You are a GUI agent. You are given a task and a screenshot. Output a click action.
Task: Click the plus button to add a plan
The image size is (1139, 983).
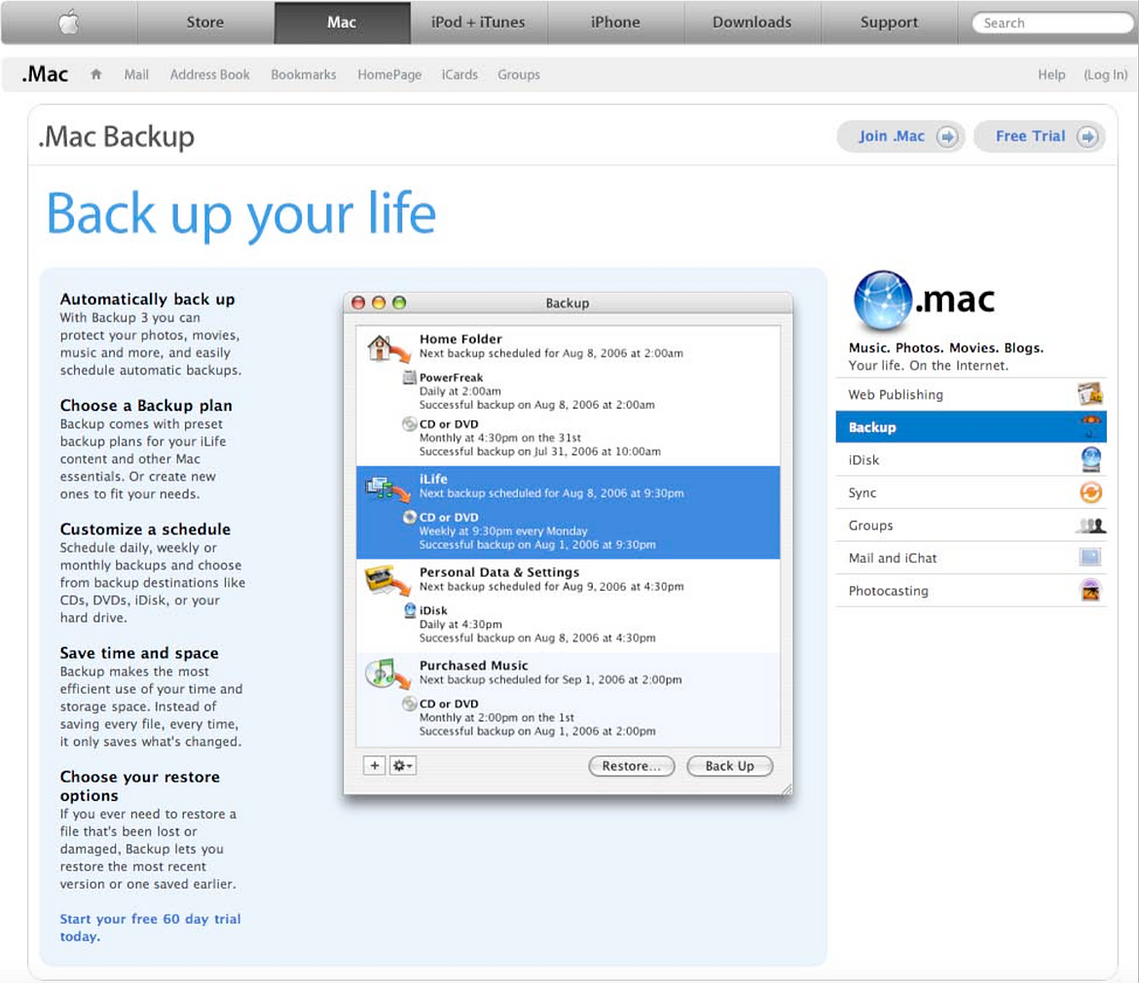point(374,766)
